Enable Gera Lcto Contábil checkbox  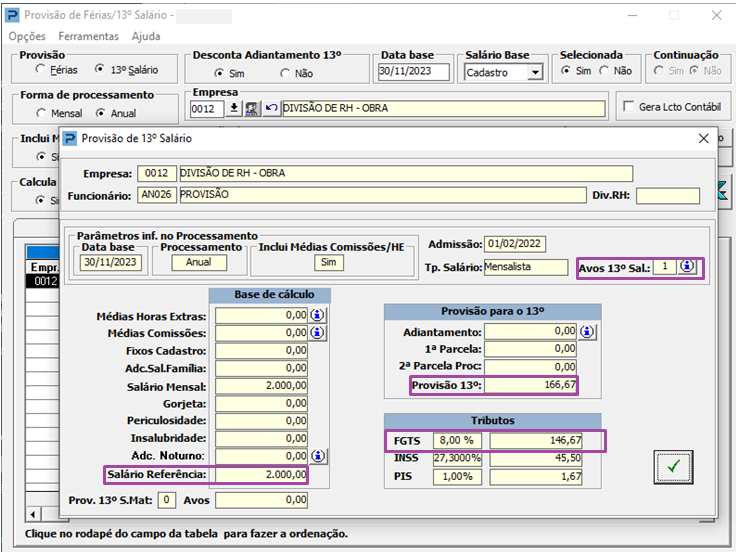[628, 107]
